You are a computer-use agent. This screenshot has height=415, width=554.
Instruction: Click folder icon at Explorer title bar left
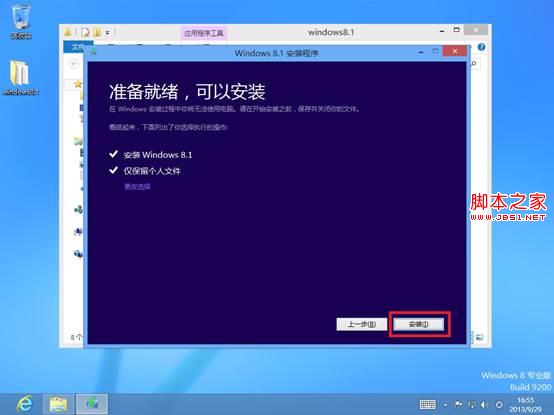point(68,32)
